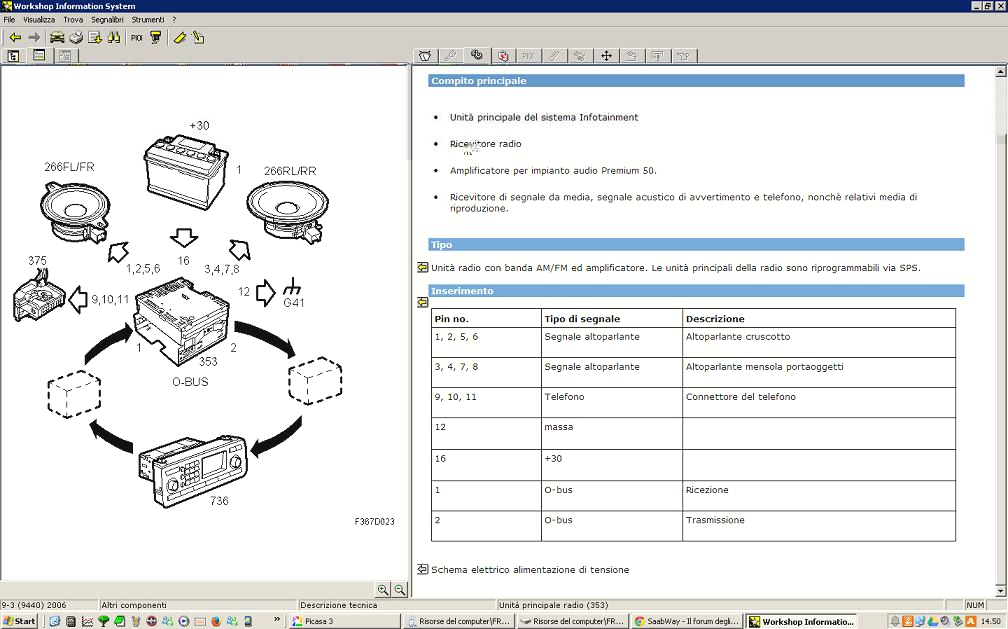This screenshot has height=629, width=1008.
Task: Select the four-way arrows tab icon
Action: click(x=606, y=56)
